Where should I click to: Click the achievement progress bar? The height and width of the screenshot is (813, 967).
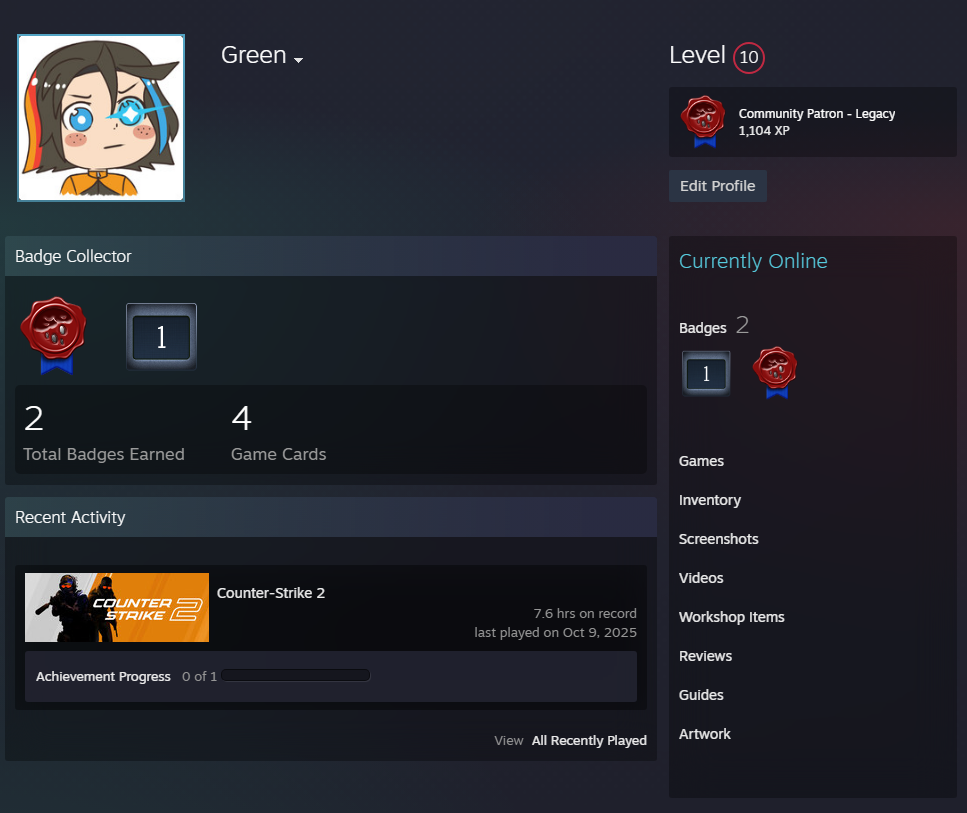[x=295, y=675]
